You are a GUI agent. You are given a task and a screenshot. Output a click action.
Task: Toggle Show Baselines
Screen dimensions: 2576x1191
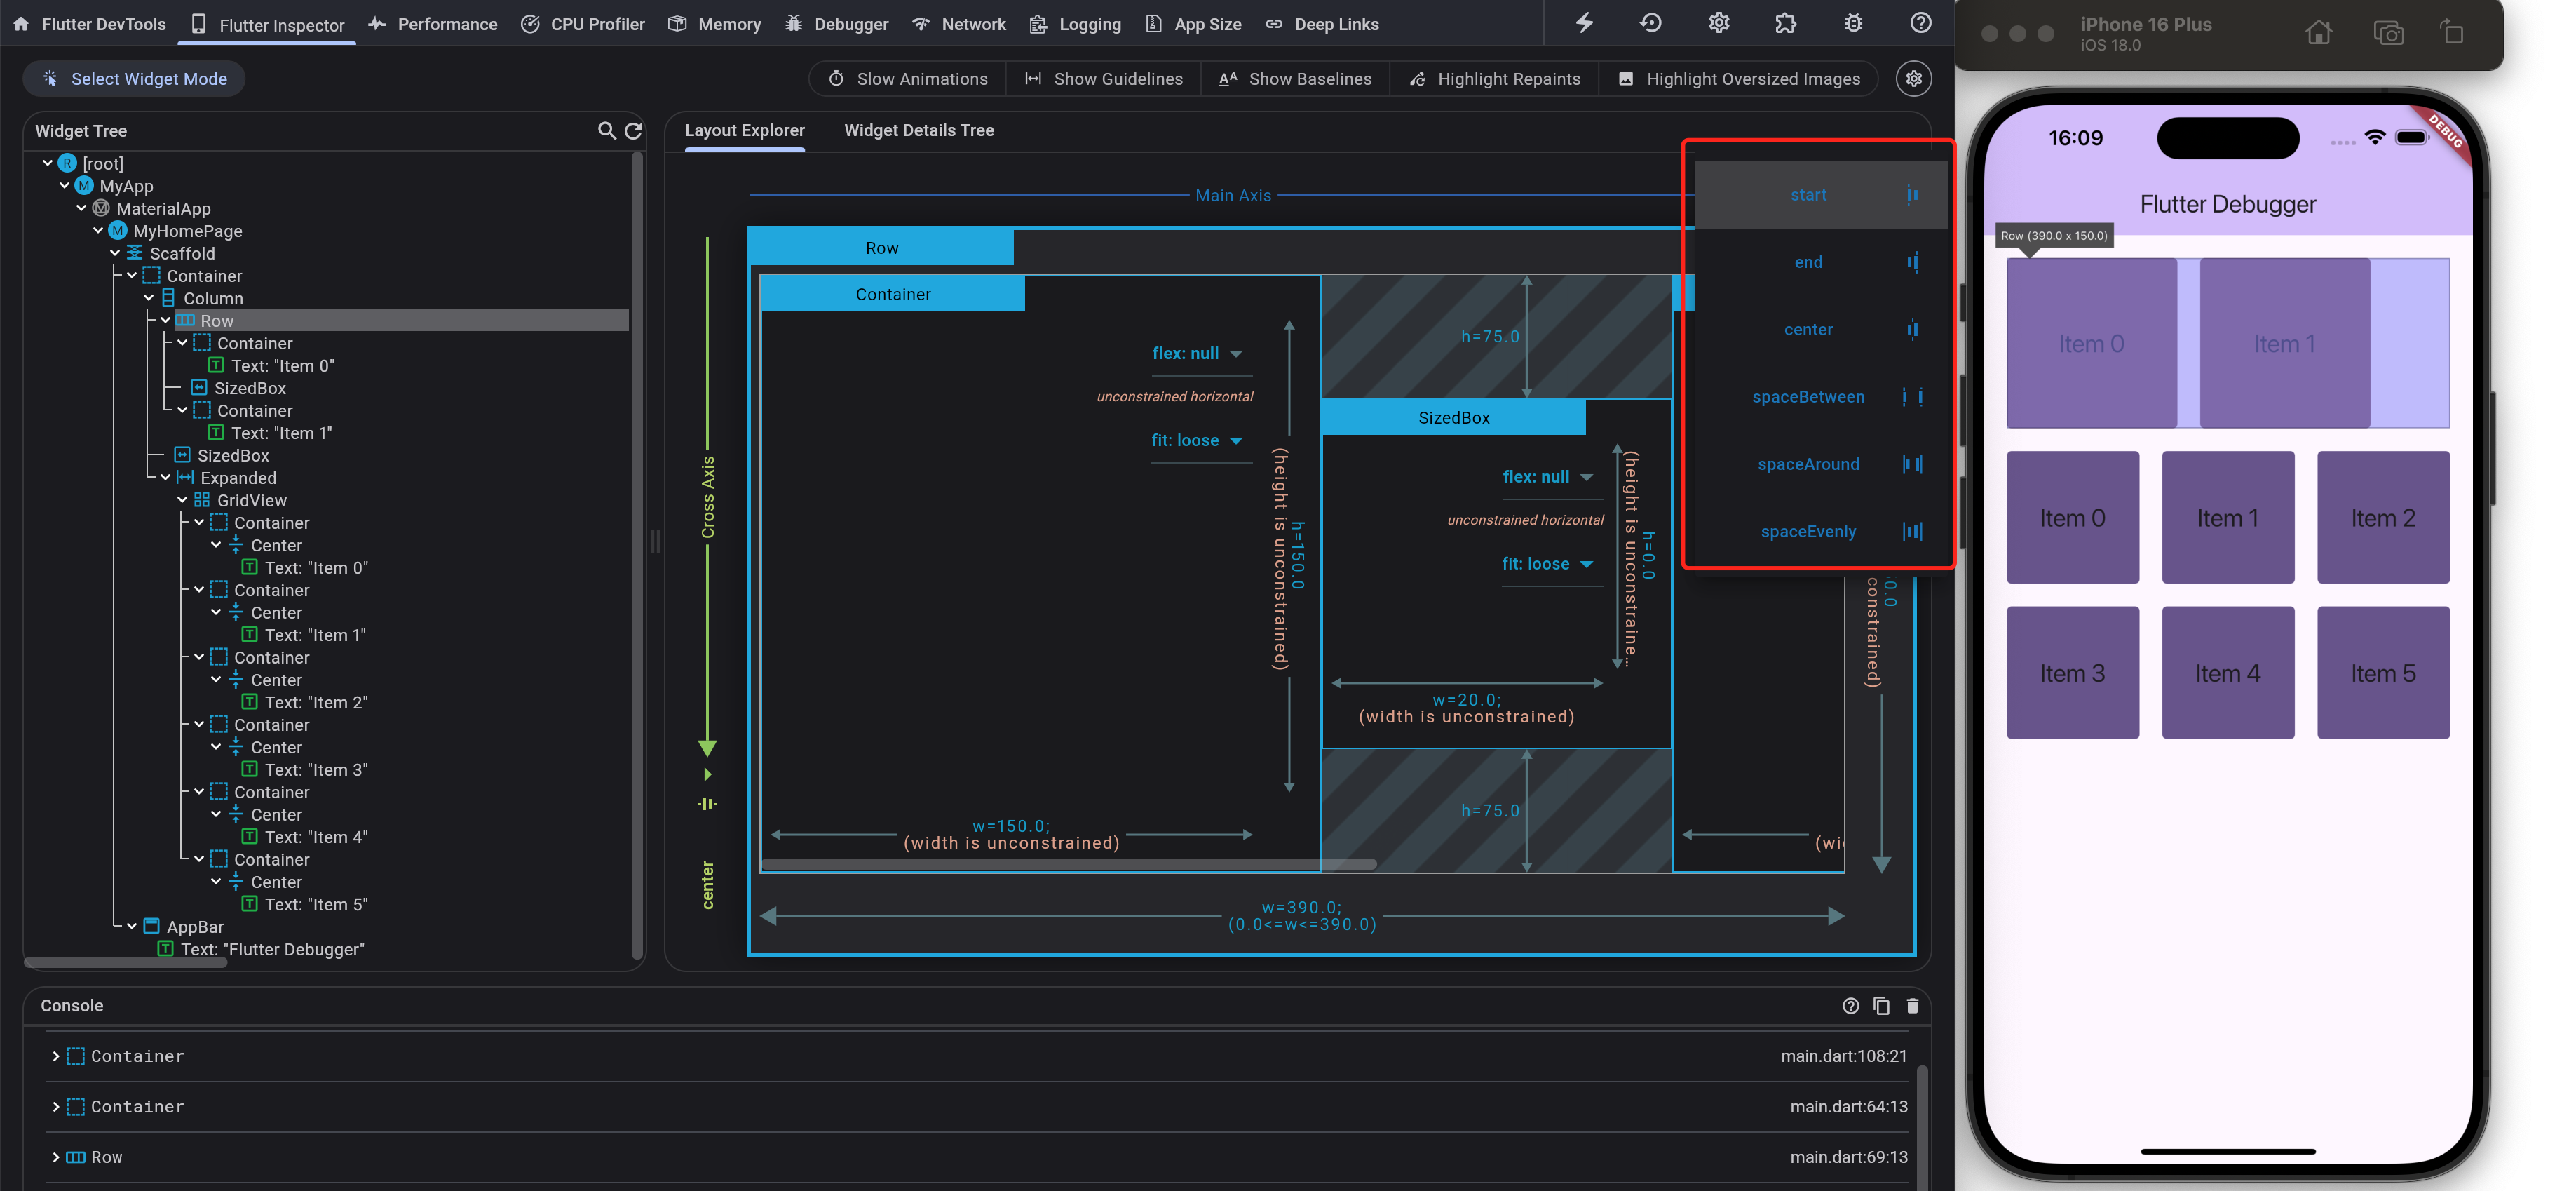point(1295,79)
